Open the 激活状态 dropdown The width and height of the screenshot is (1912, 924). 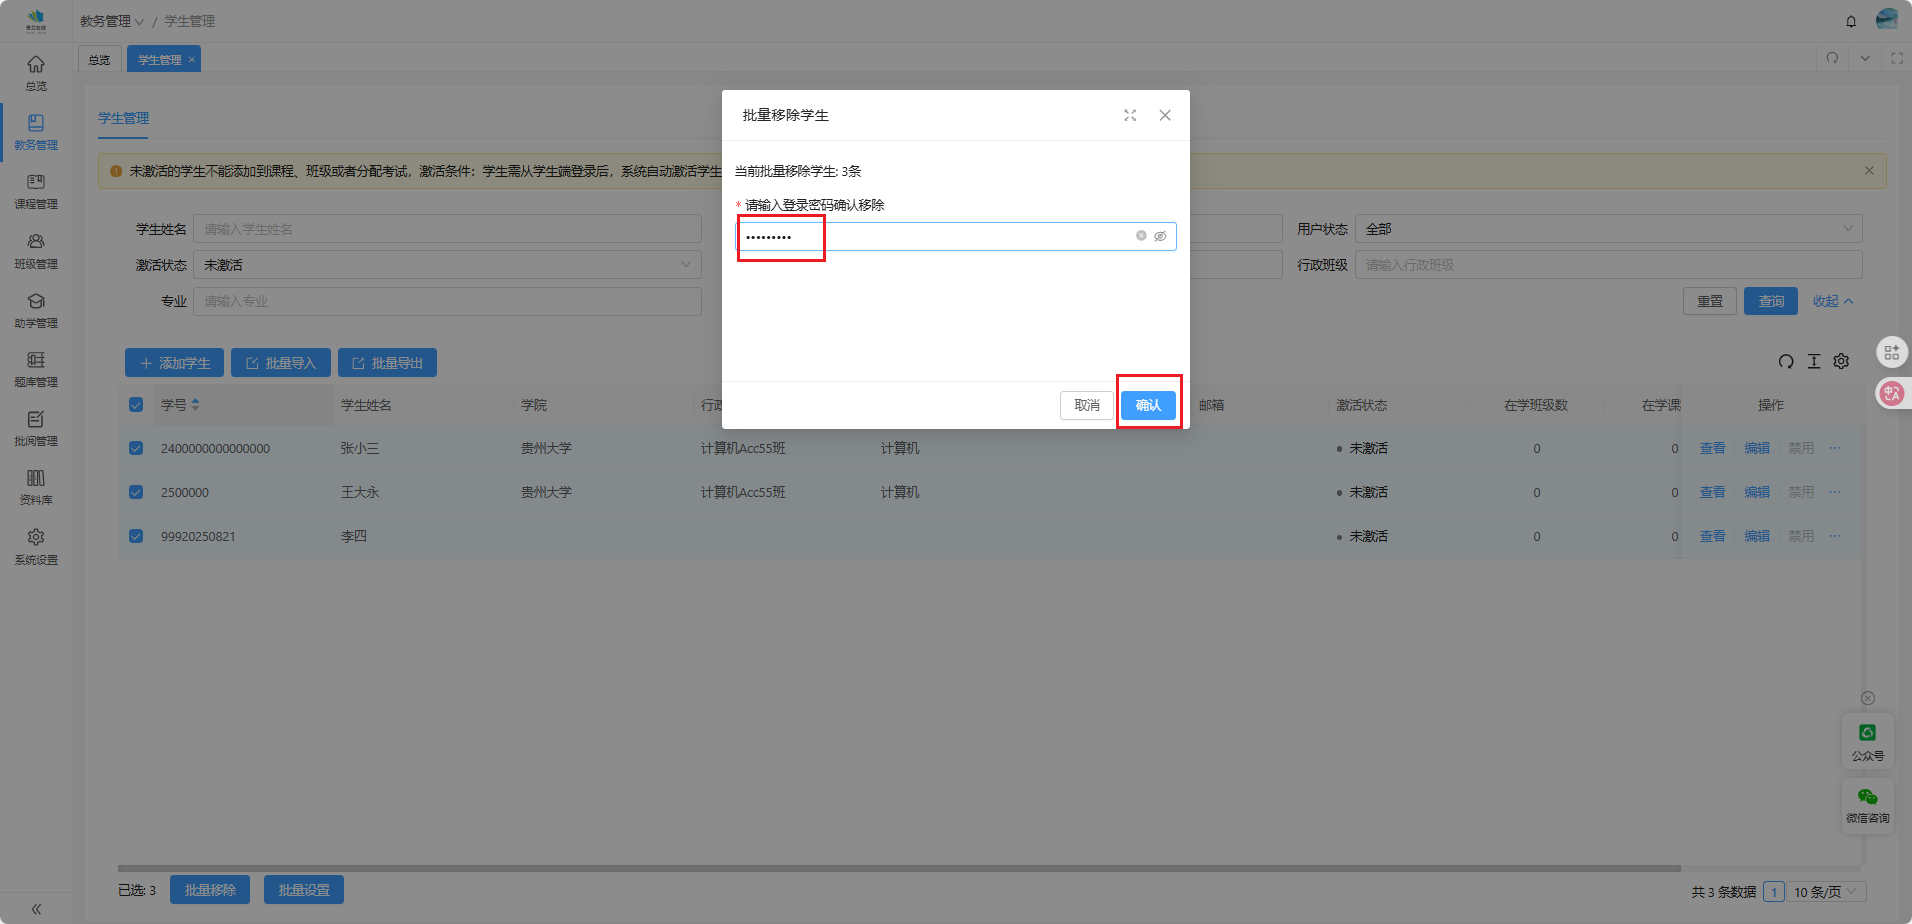[447, 265]
